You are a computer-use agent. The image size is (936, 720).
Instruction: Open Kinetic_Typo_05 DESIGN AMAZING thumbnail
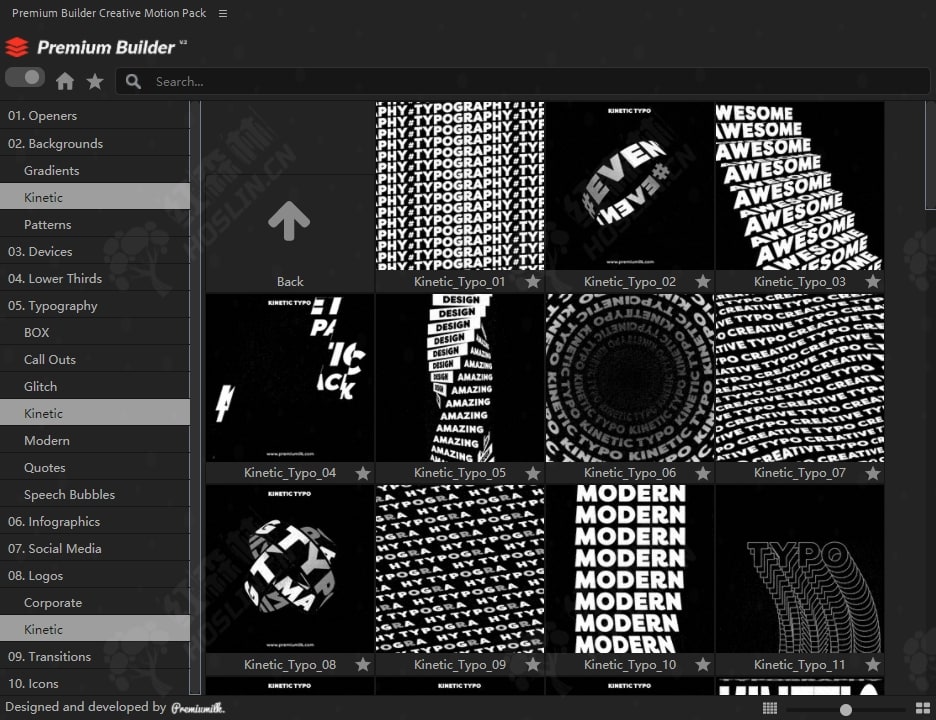click(x=460, y=378)
